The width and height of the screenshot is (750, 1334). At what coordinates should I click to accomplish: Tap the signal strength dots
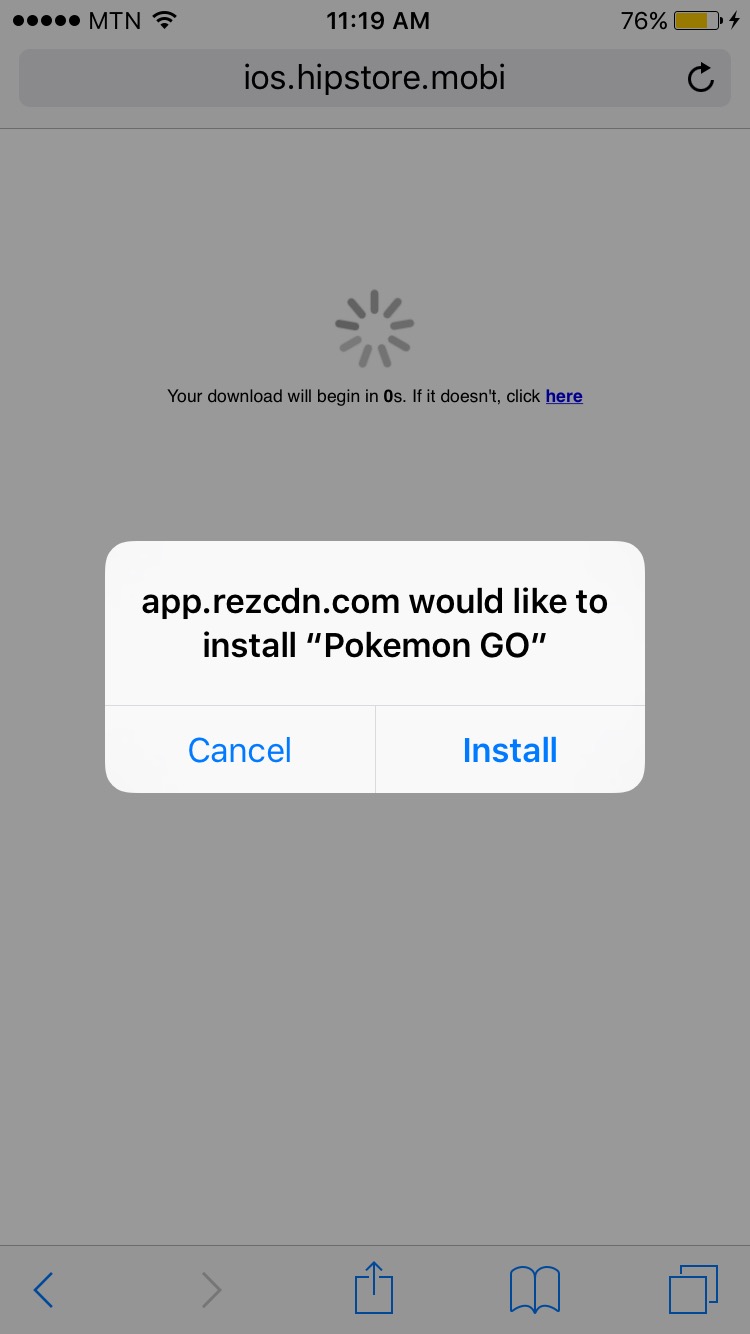point(45,20)
